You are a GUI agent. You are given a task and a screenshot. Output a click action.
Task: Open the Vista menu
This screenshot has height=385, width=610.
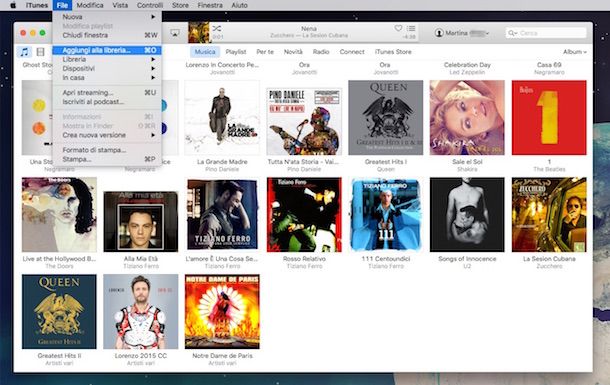[120, 5]
